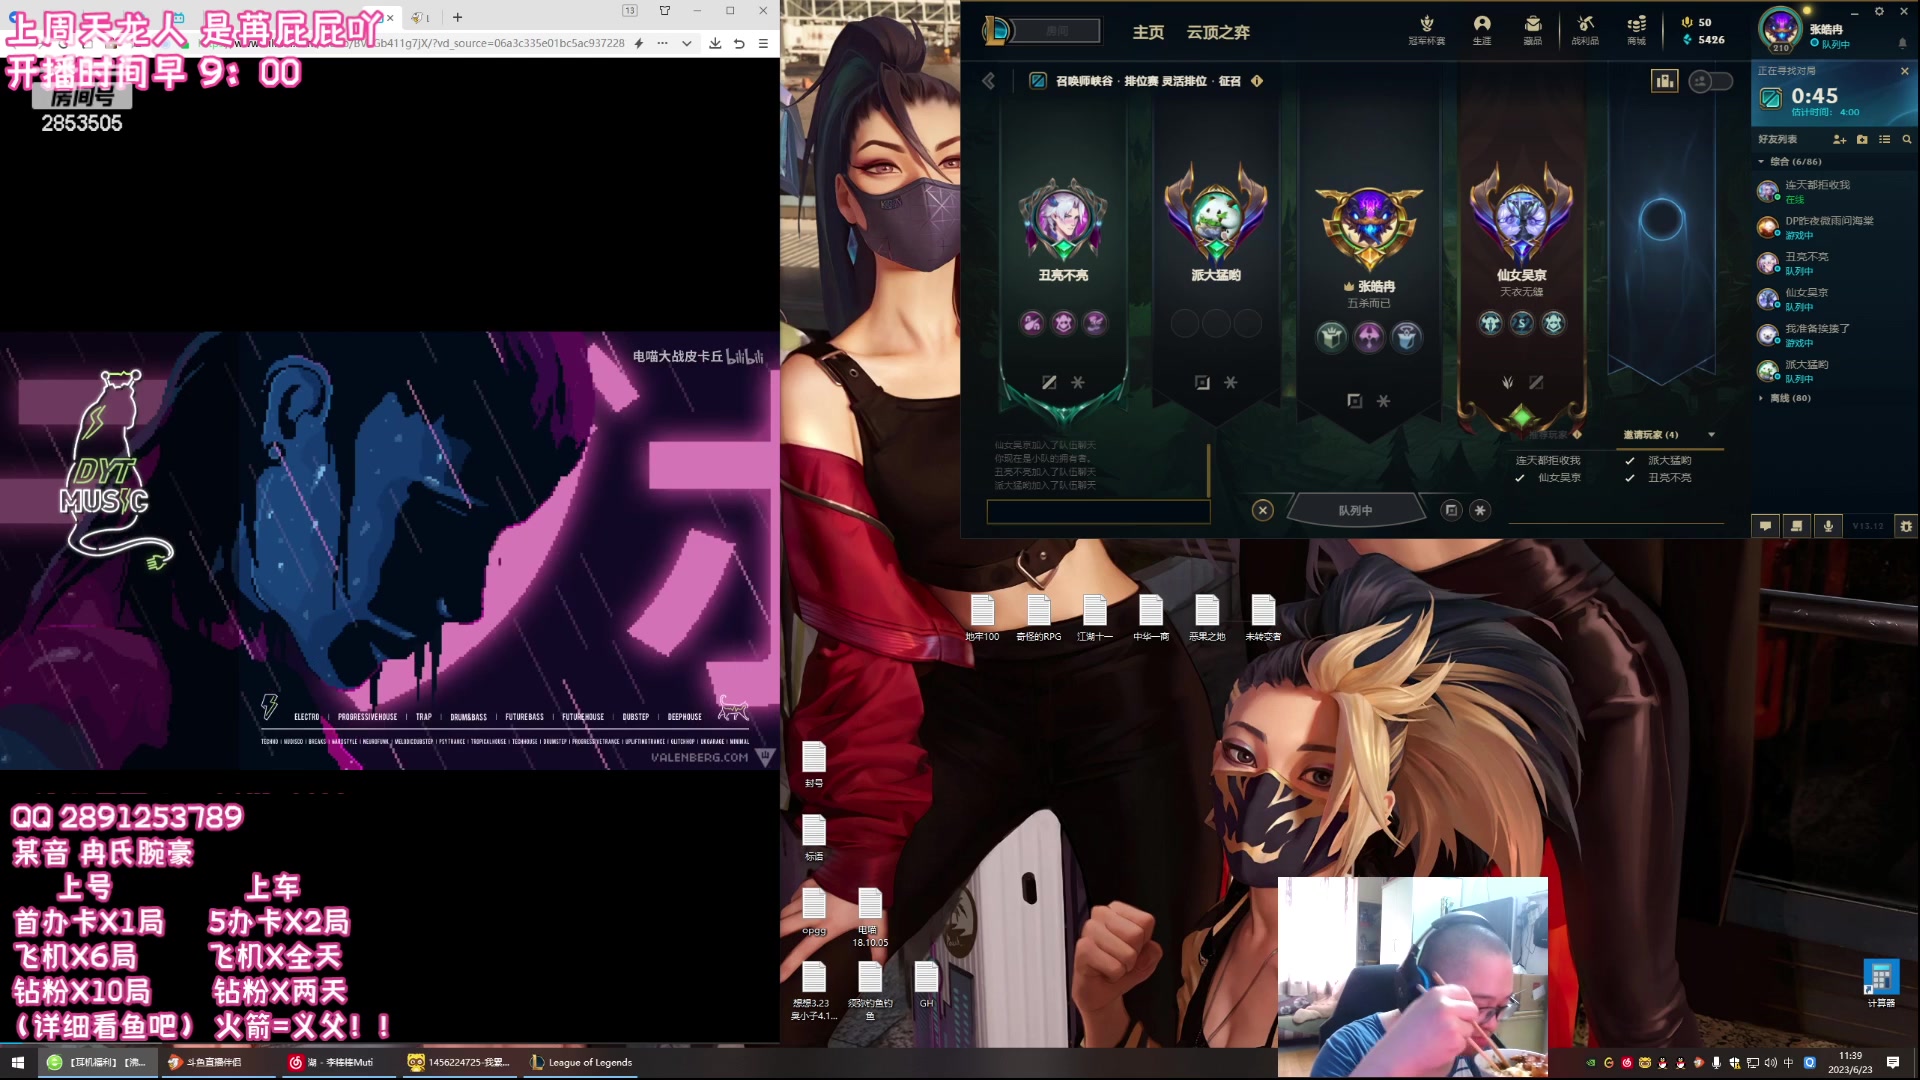Select the 推荐玩家 tab
The height and width of the screenshot is (1080, 1920).
tap(1548, 435)
